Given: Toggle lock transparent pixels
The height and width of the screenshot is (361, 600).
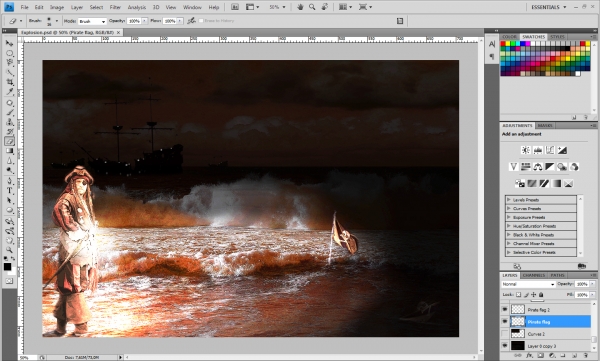Looking at the screenshot, I should tap(518, 295).
